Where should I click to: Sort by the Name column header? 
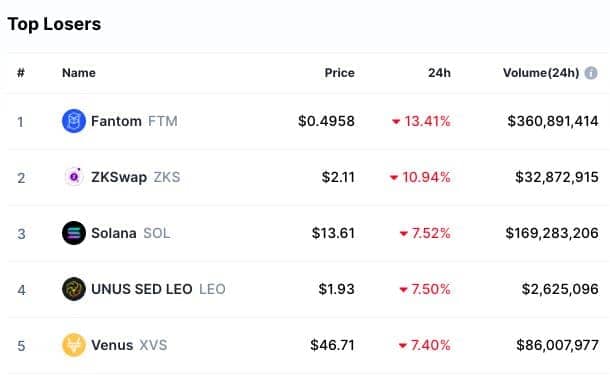[x=79, y=73]
